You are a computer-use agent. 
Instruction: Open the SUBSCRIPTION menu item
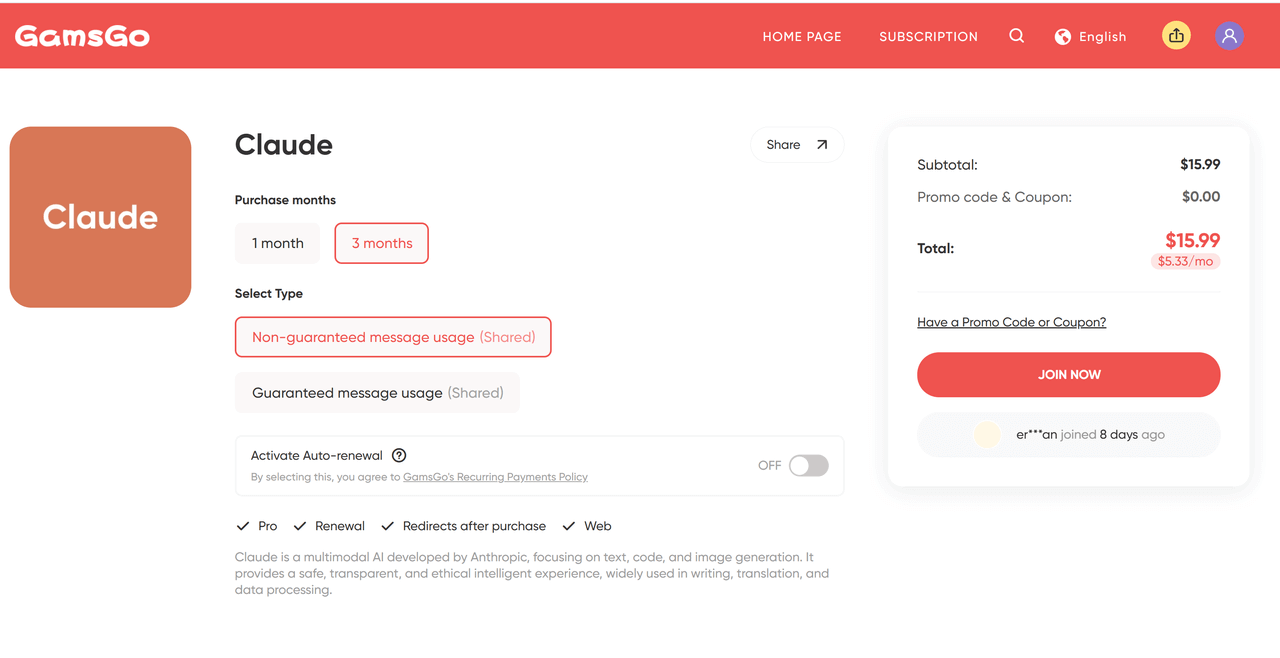pos(928,37)
